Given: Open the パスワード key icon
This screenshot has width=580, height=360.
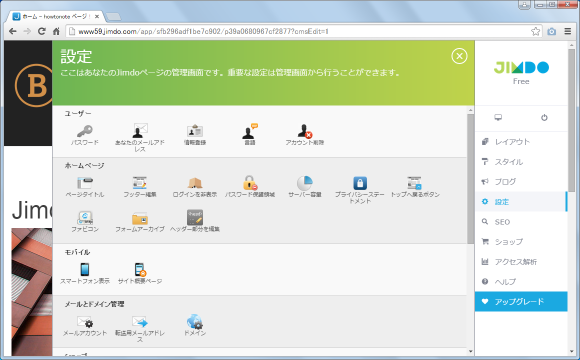Looking at the screenshot, I should pos(85,131).
